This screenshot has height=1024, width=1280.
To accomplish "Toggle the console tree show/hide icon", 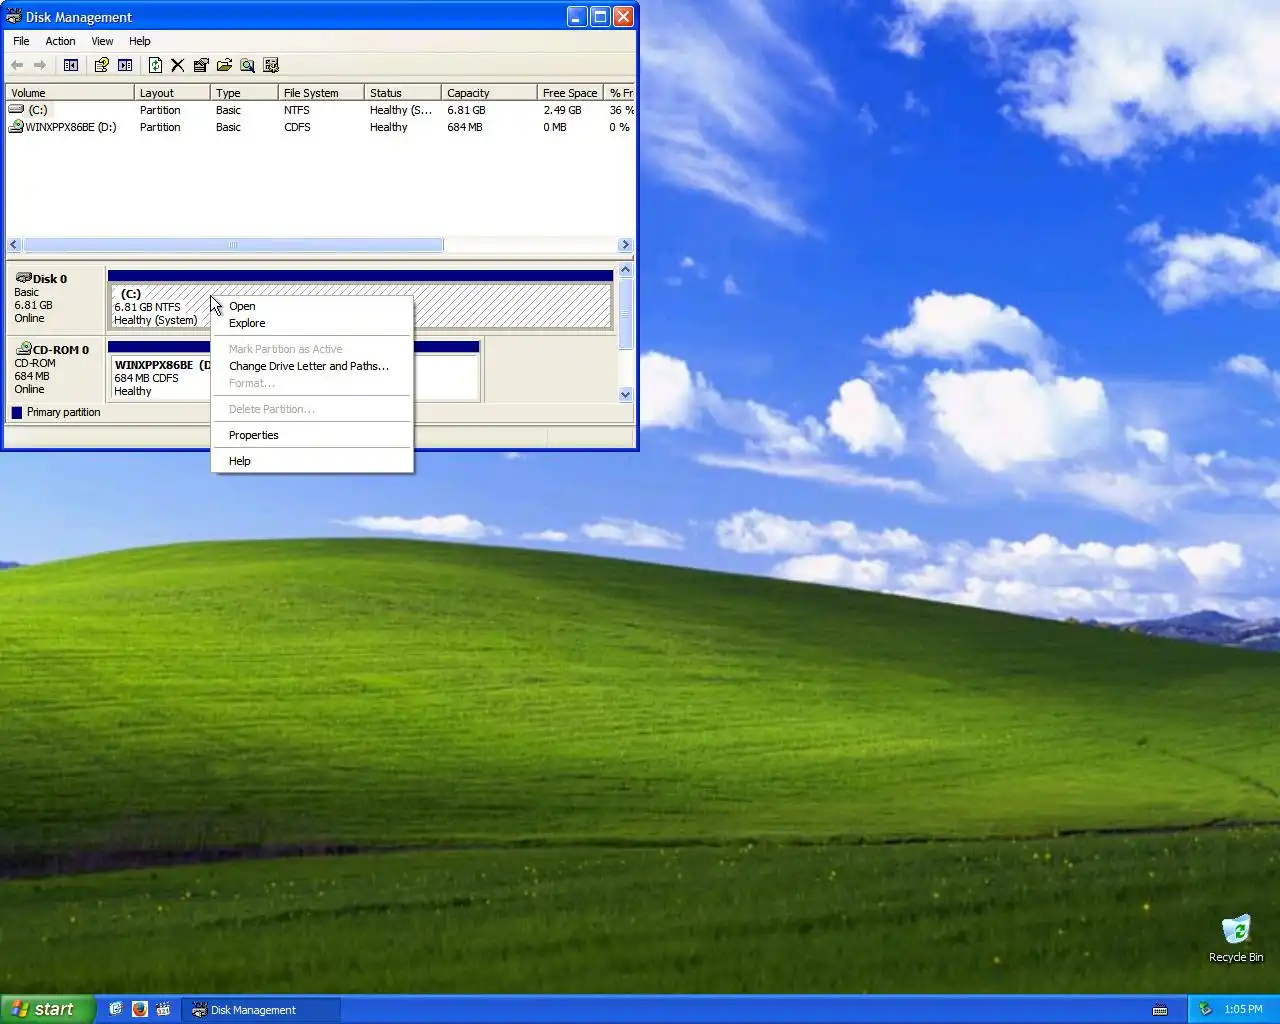I will pos(71,65).
